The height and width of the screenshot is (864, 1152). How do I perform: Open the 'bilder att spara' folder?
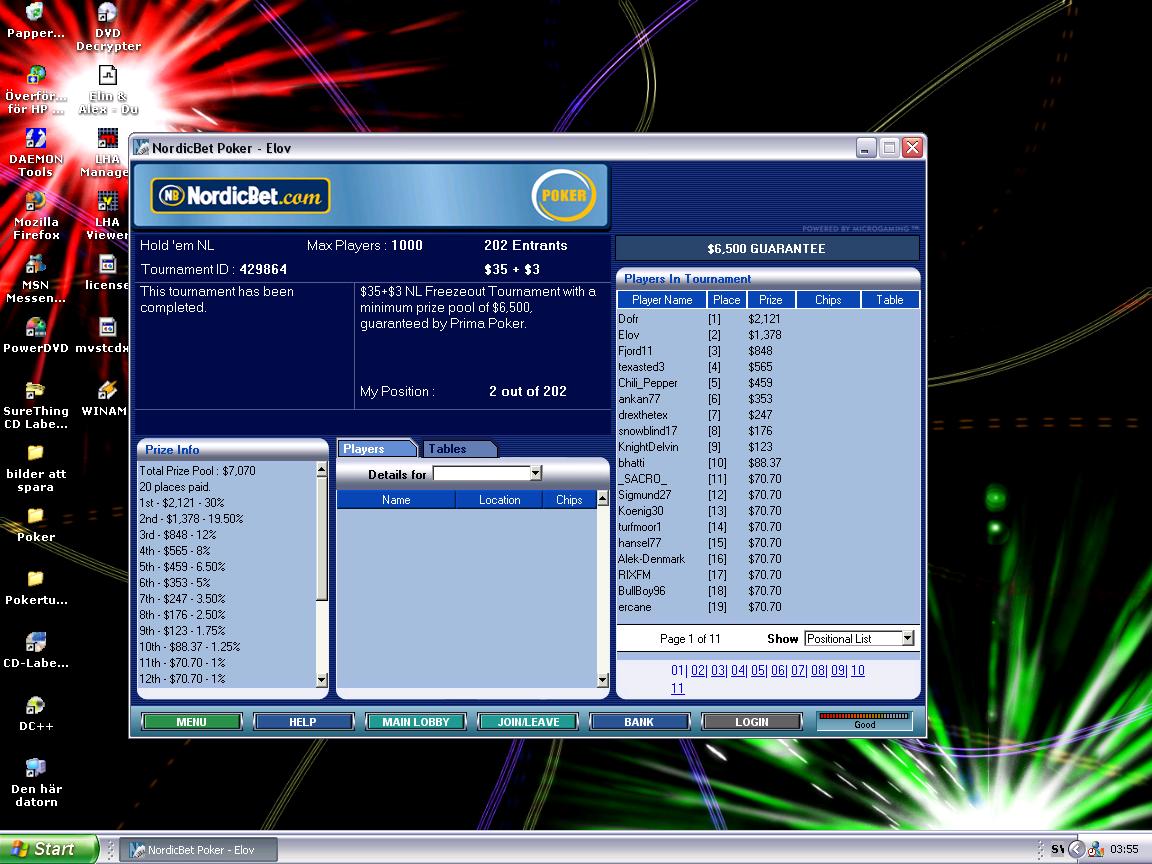pos(35,468)
